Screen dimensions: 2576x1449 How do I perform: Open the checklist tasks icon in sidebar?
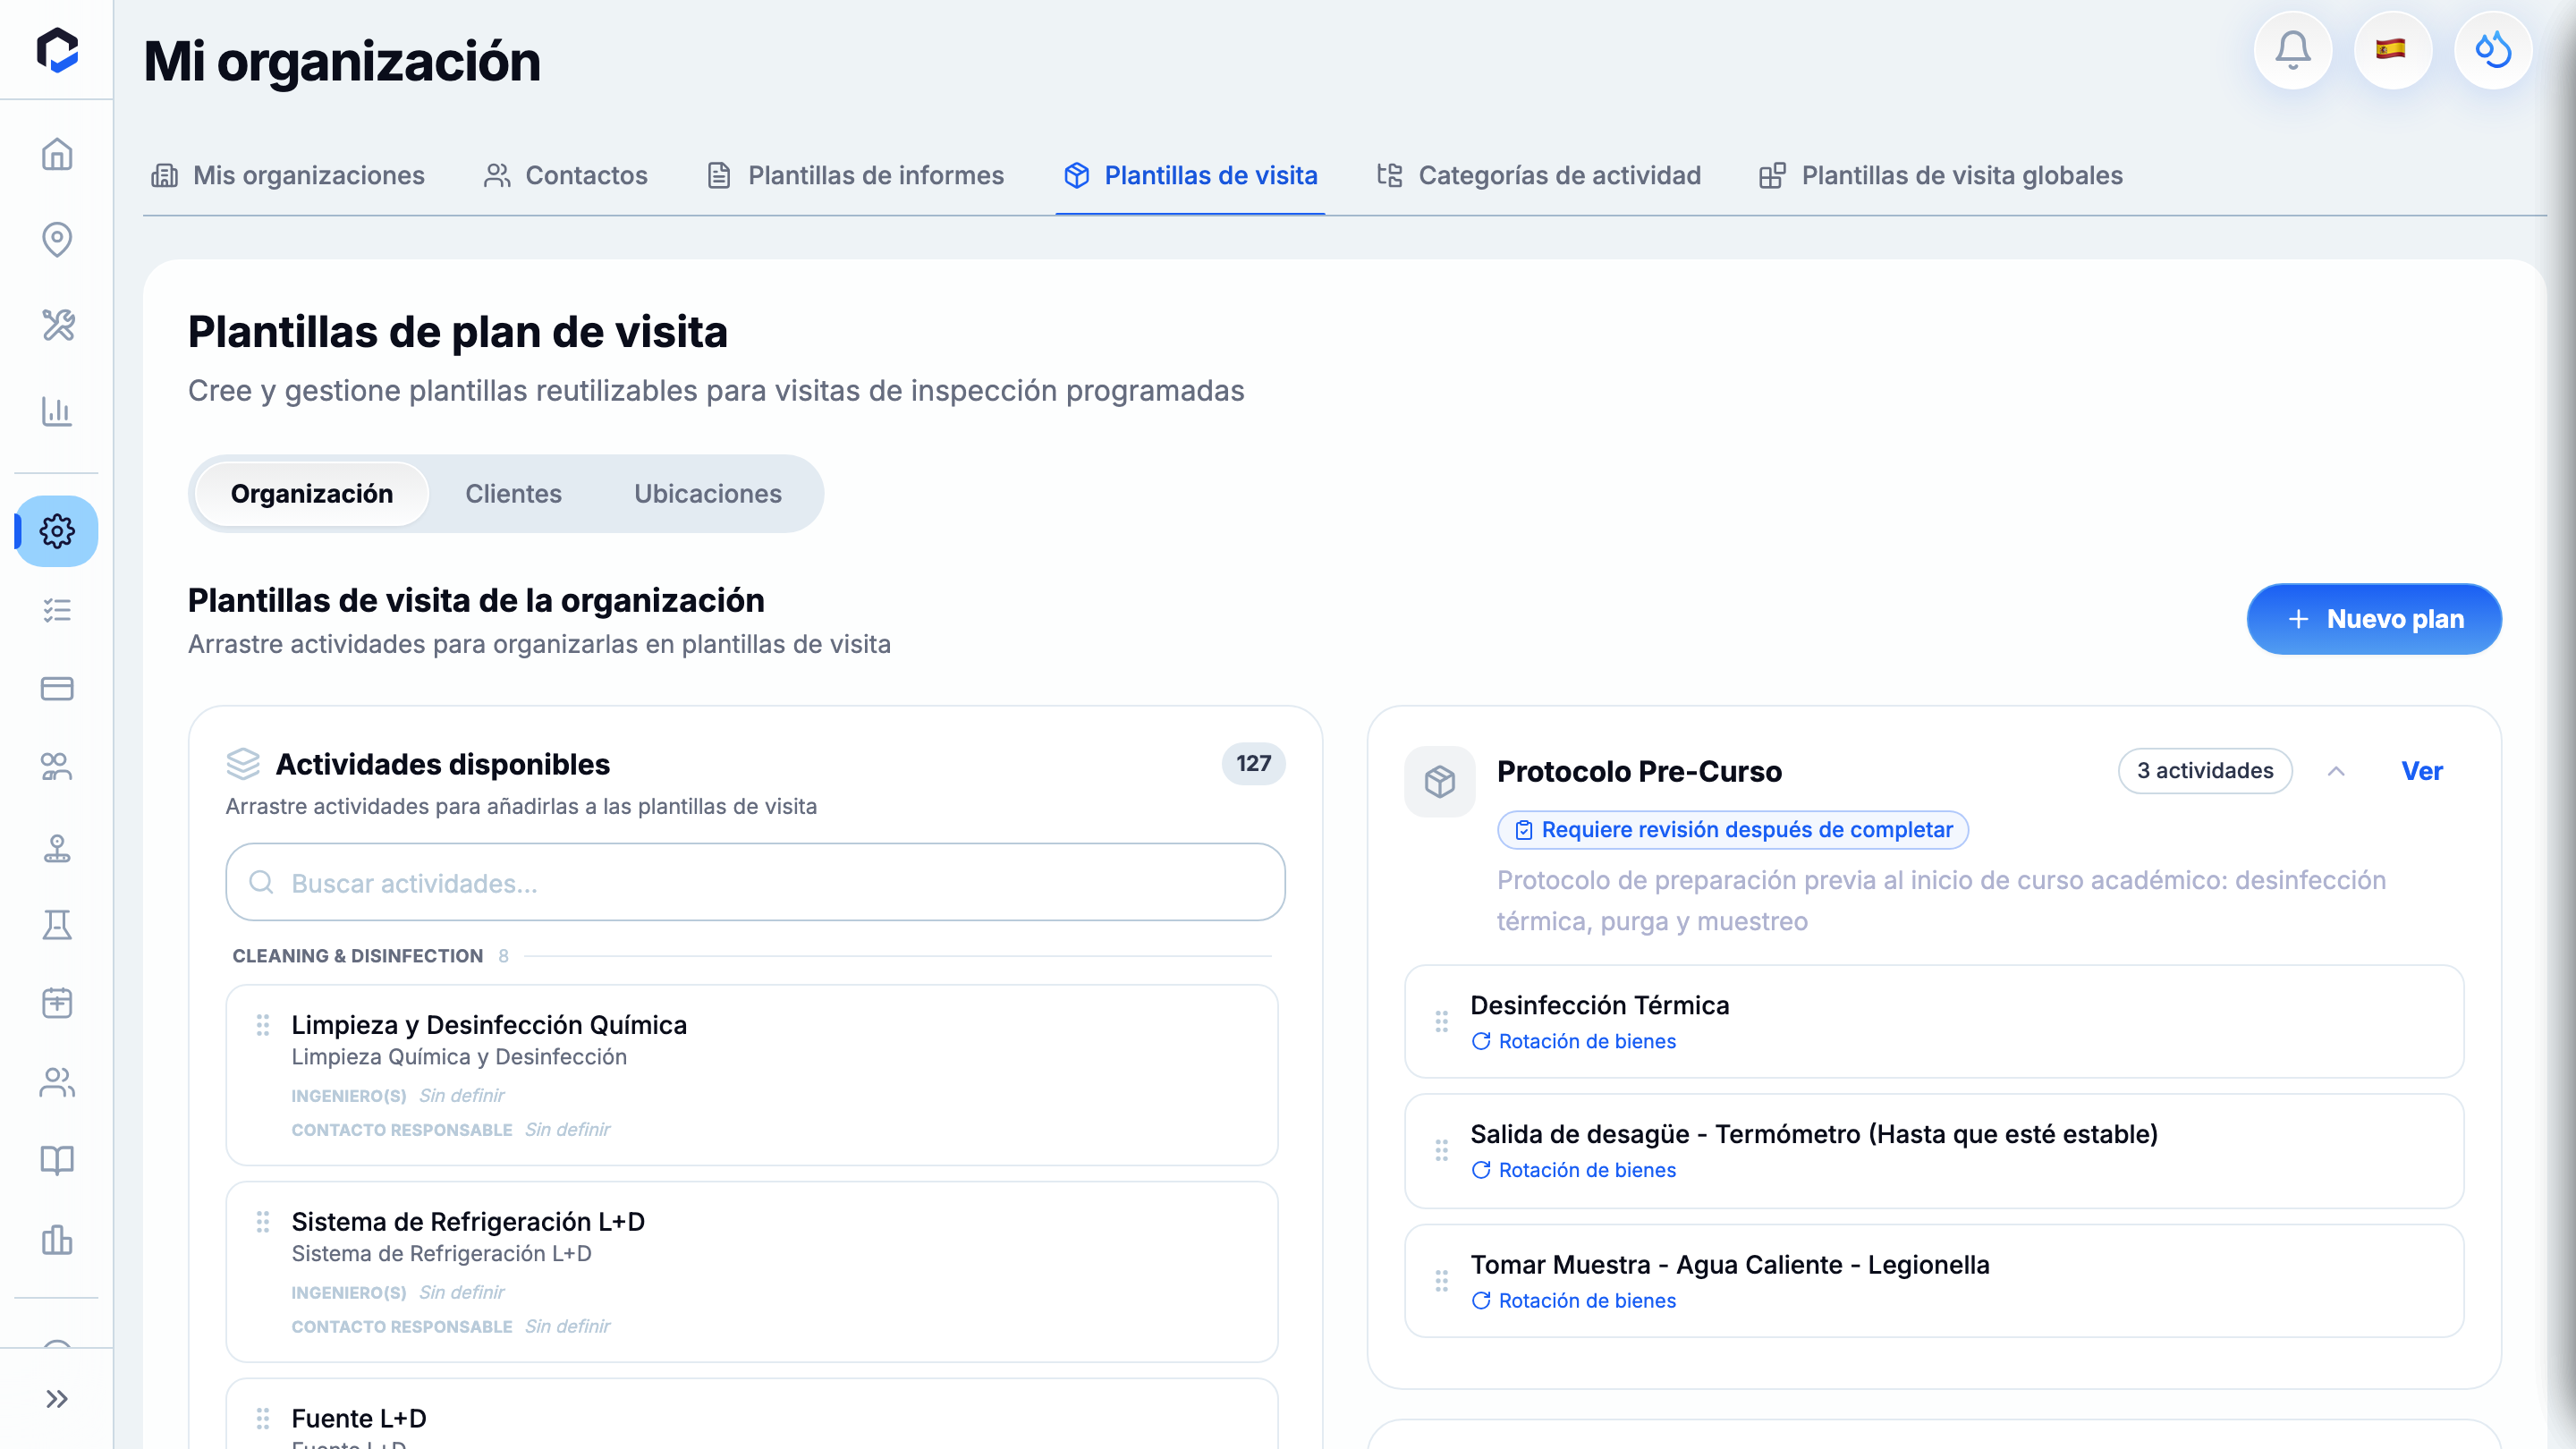57,610
